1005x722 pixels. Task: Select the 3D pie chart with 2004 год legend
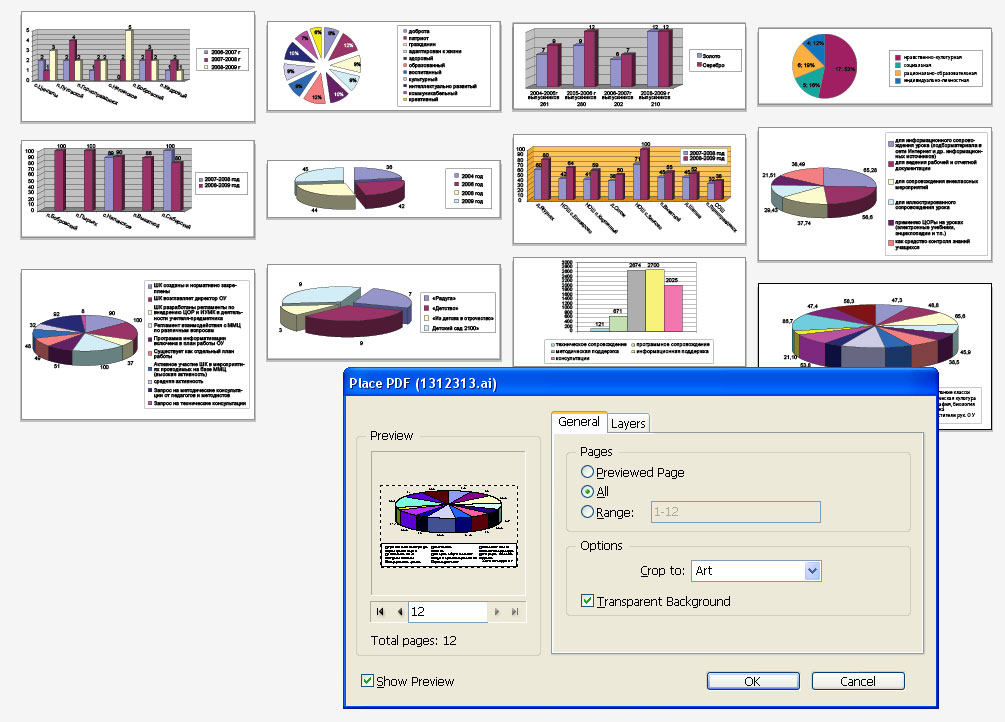[x=383, y=189]
